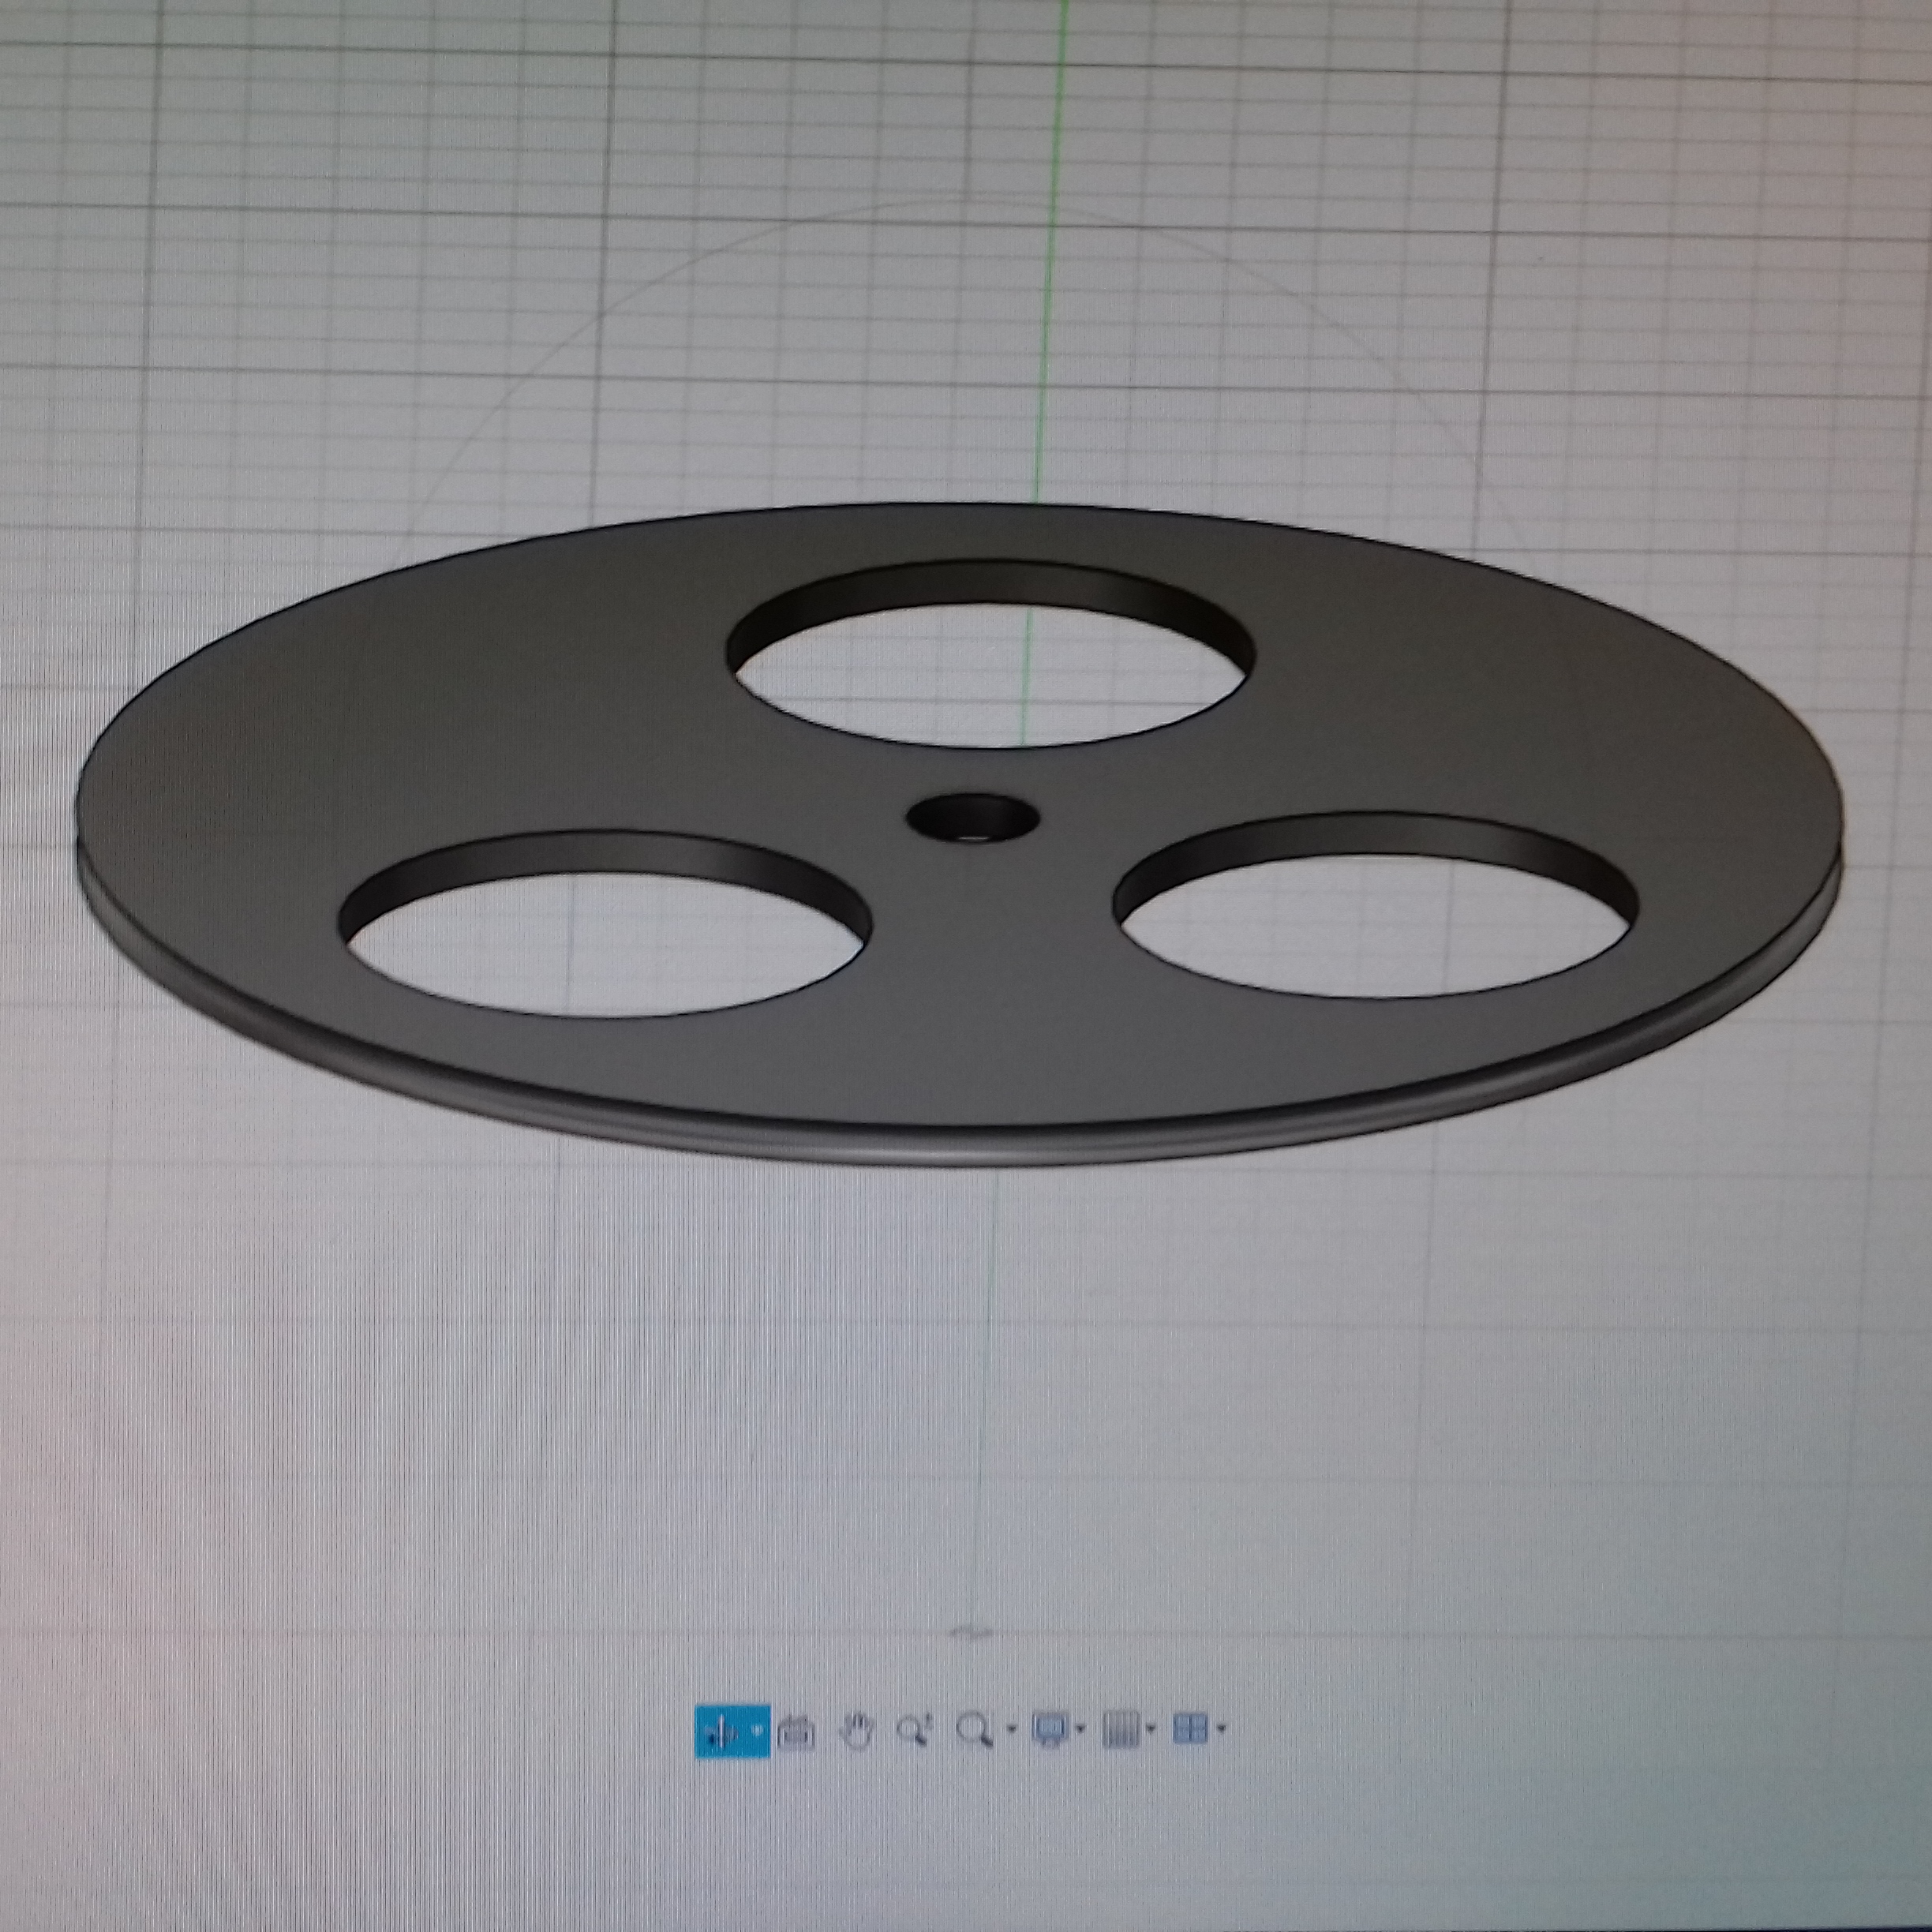Click the Look At tool icon
Viewport: 1932px width, 1932px height.
(x=796, y=1732)
